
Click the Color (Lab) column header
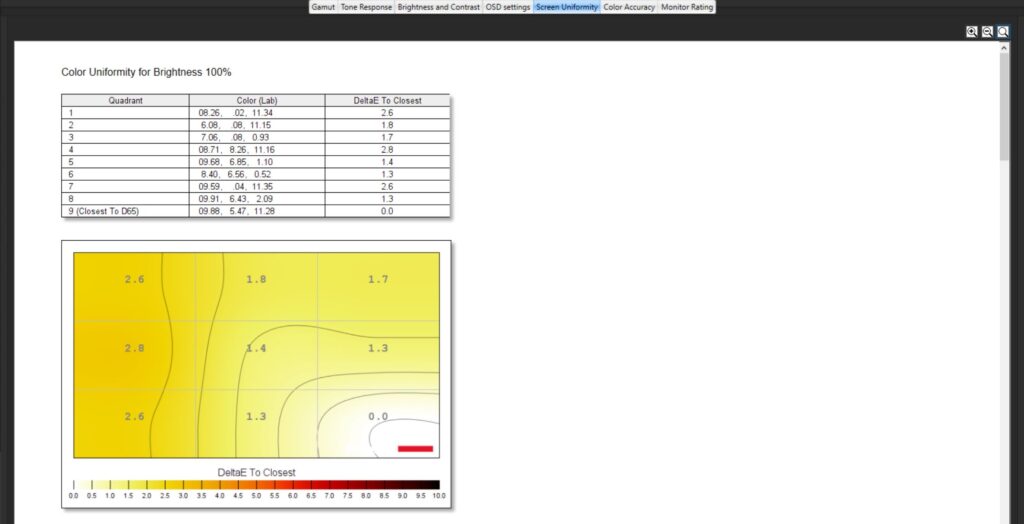(256, 100)
